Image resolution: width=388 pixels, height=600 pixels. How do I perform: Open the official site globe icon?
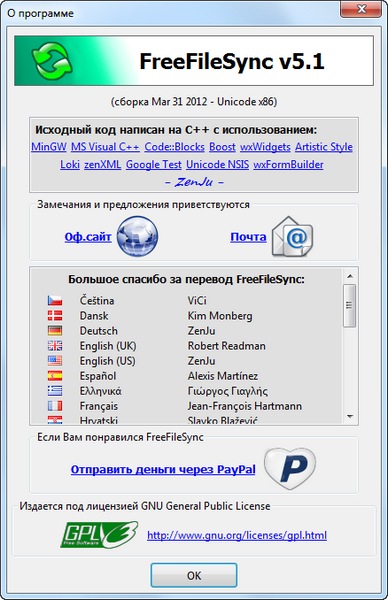(137, 236)
